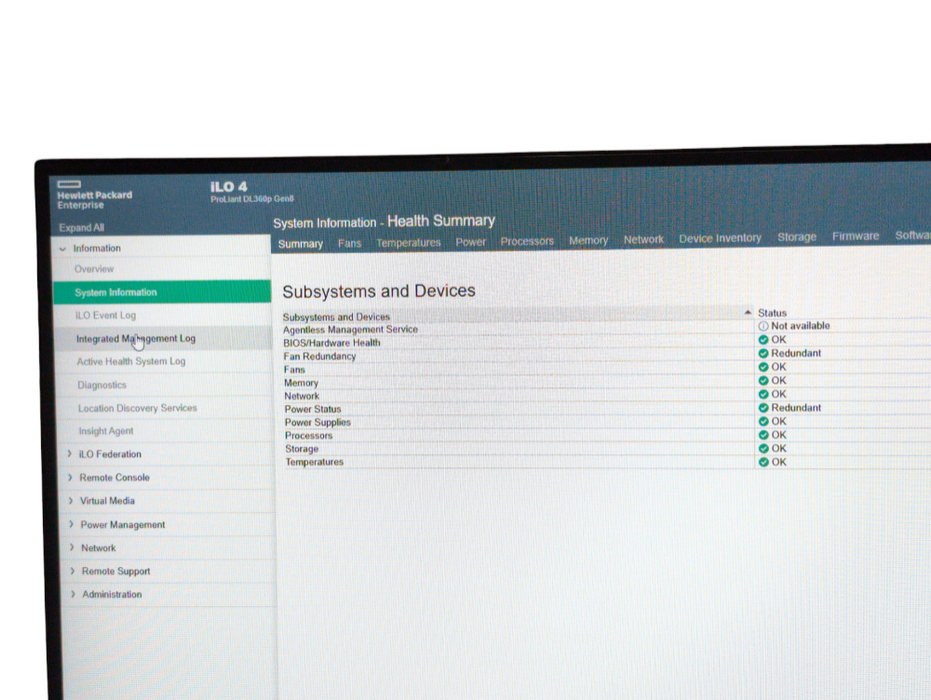Open the Active Health System Log
Image resolution: width=931 pixels, height=700 pixels.
(131, 361)
